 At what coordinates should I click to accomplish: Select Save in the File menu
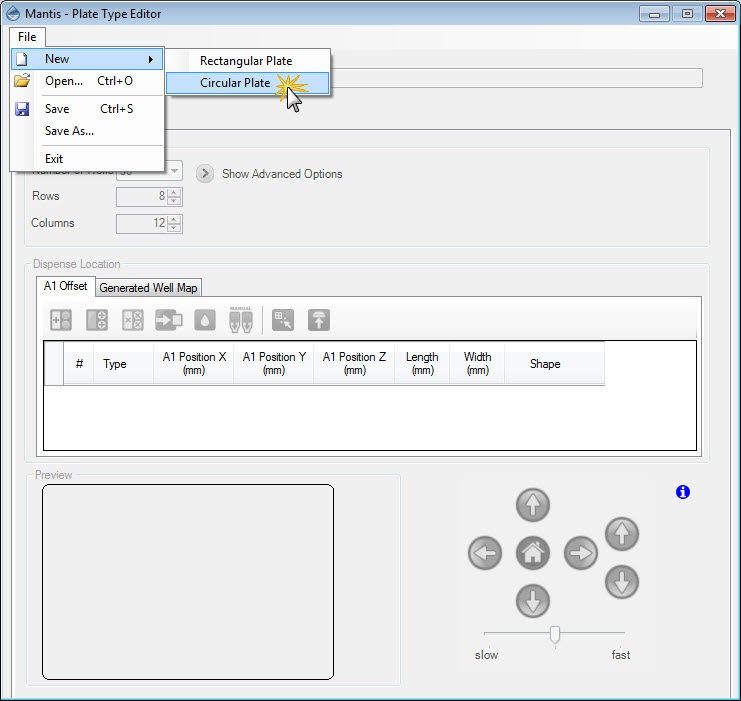[87, 109]
